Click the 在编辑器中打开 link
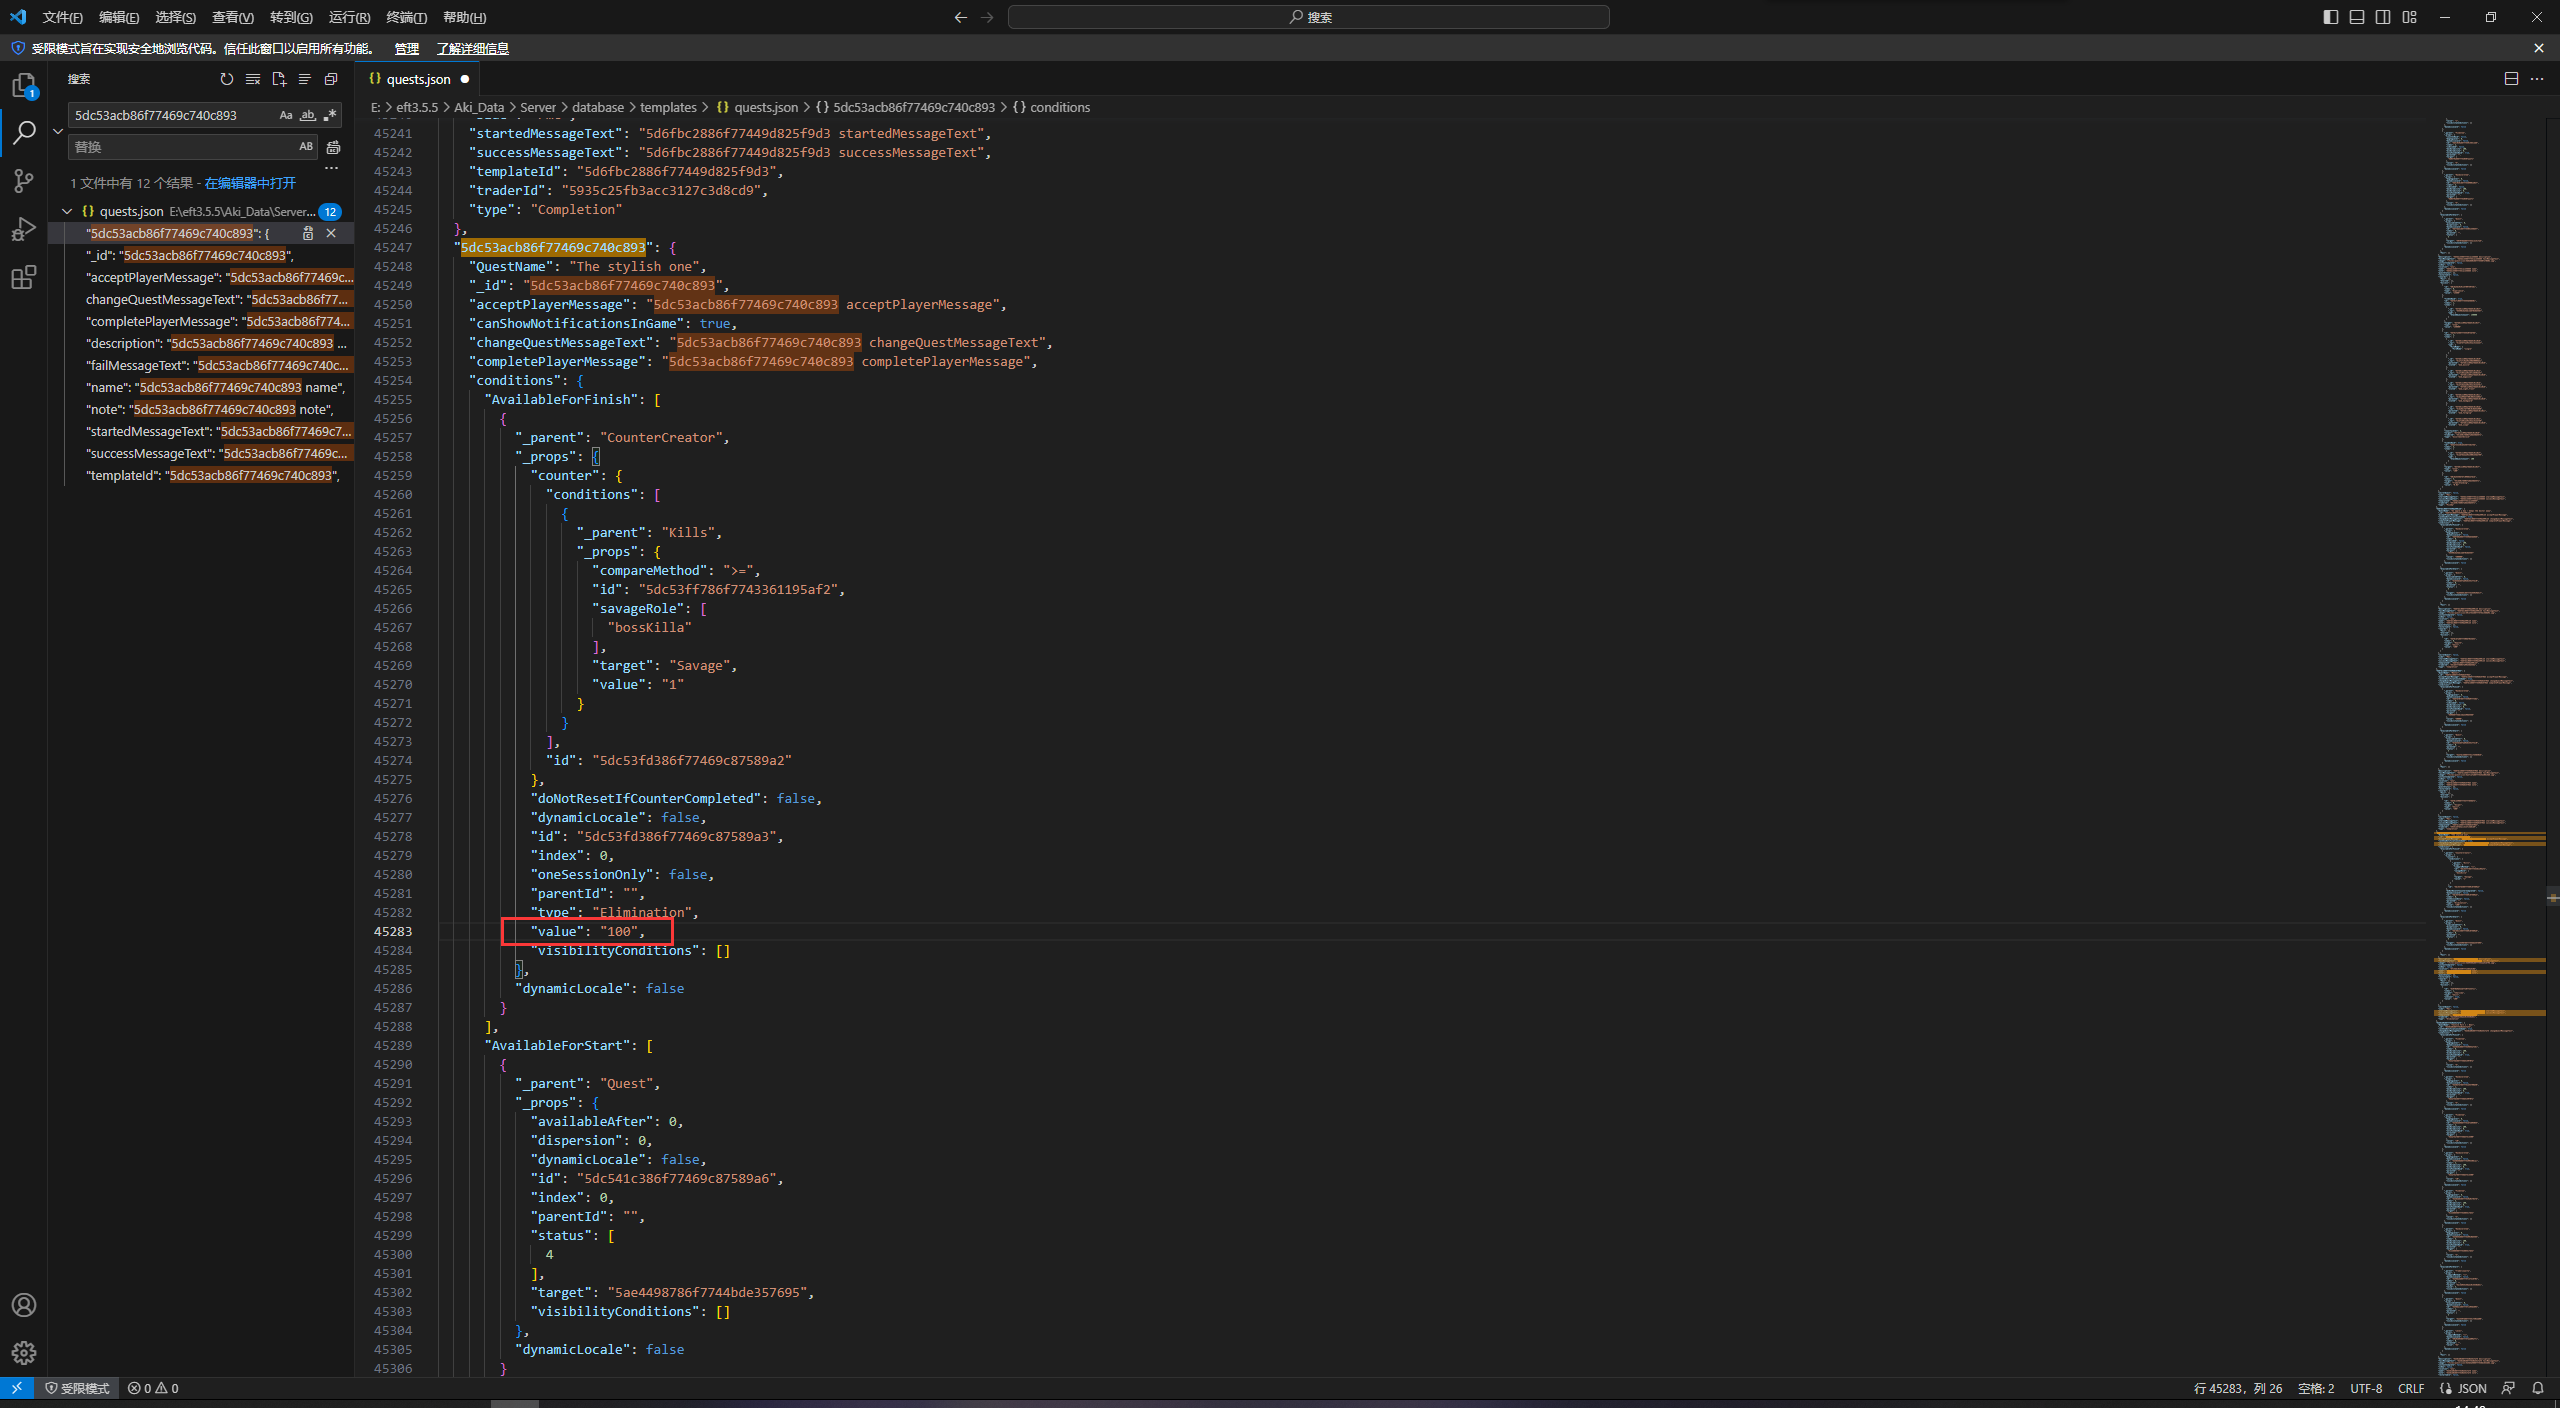The width and height of the screenshot is (2560, 1408). click(250, 183)
